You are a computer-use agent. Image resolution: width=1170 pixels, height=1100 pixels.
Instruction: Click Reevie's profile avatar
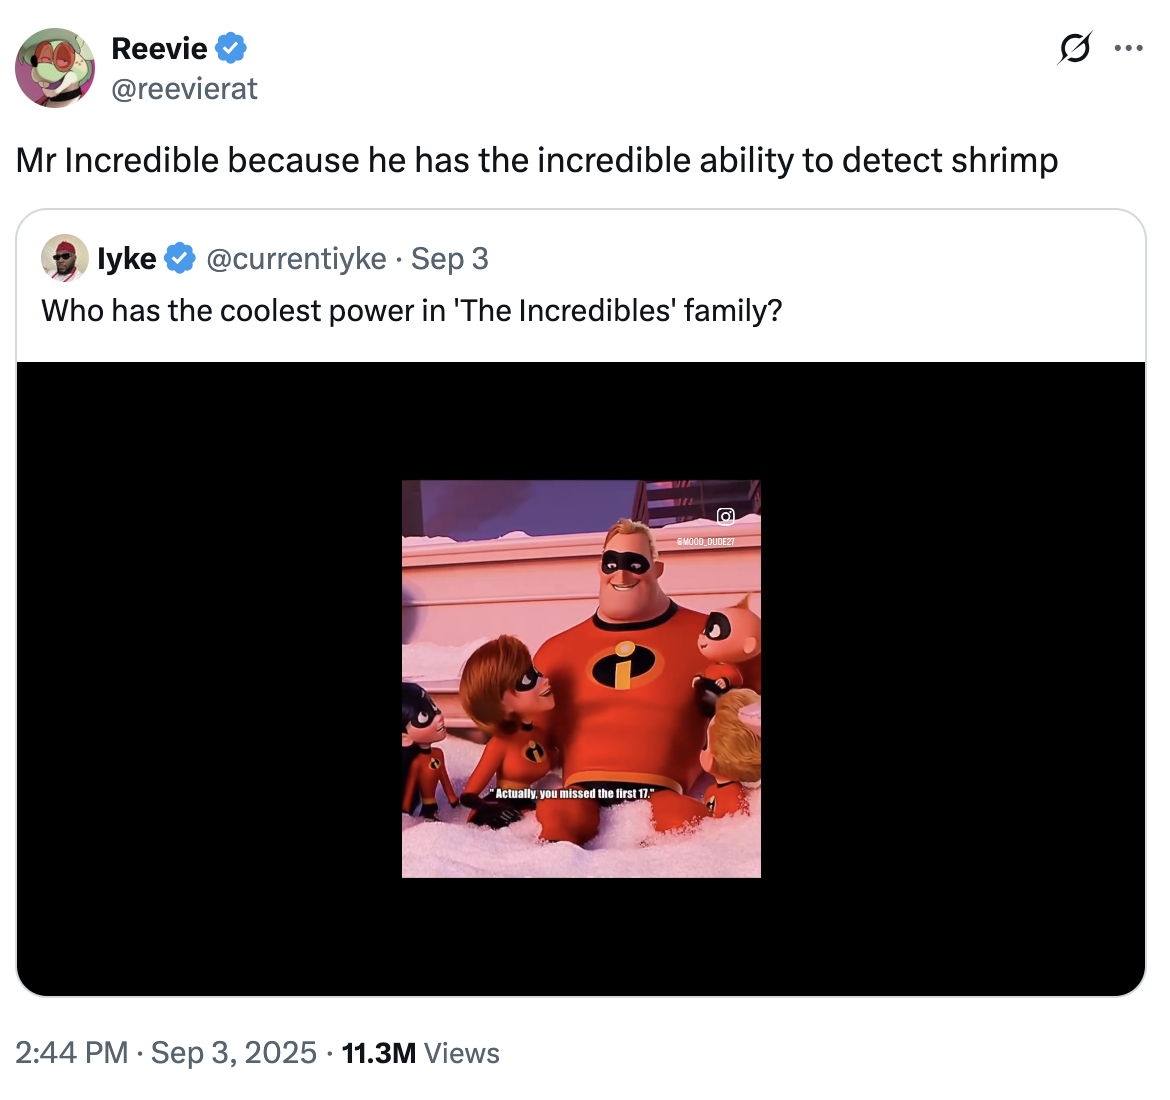[55, 68]
